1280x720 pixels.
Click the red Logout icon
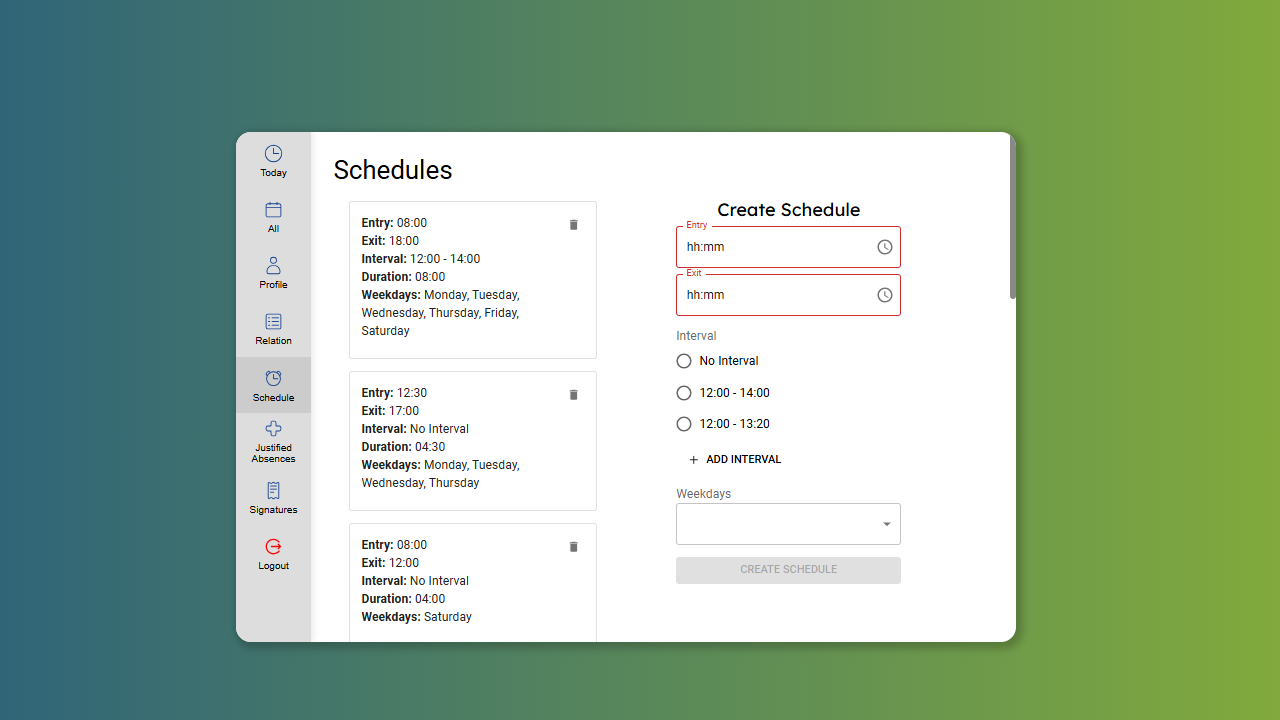point(273,547)
